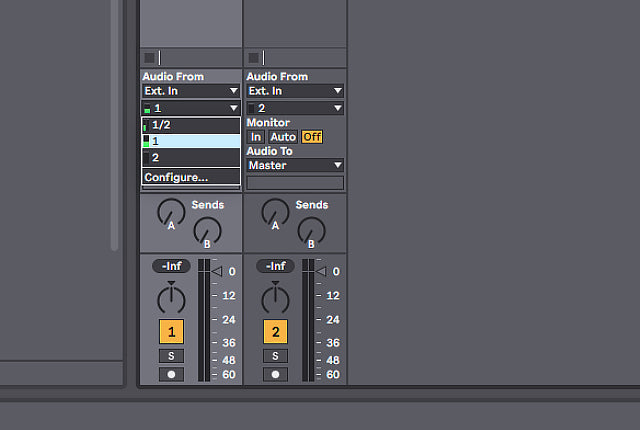Arm track 1 for recording
This screenshot has width=640, height=430.
click(x=171, y=375)
